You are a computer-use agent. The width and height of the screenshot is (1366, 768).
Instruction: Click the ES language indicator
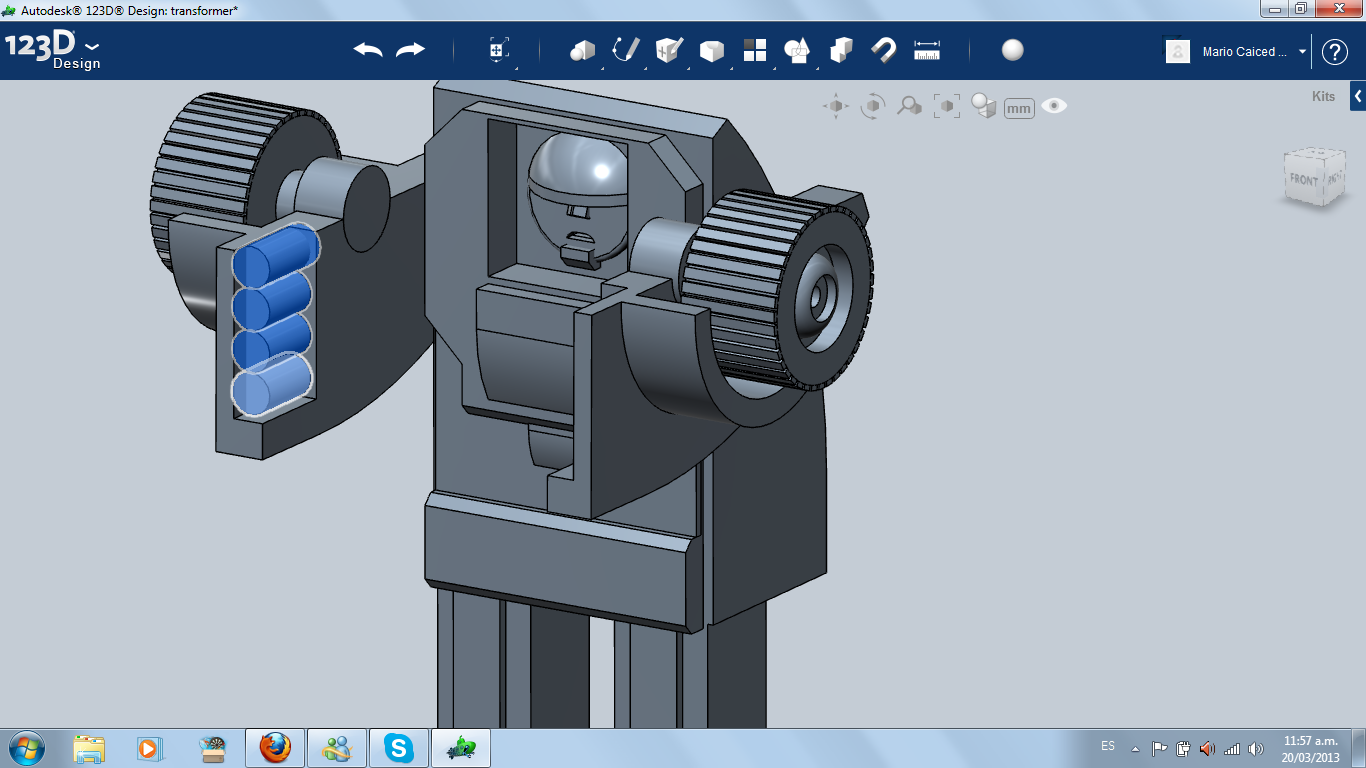1108,746
